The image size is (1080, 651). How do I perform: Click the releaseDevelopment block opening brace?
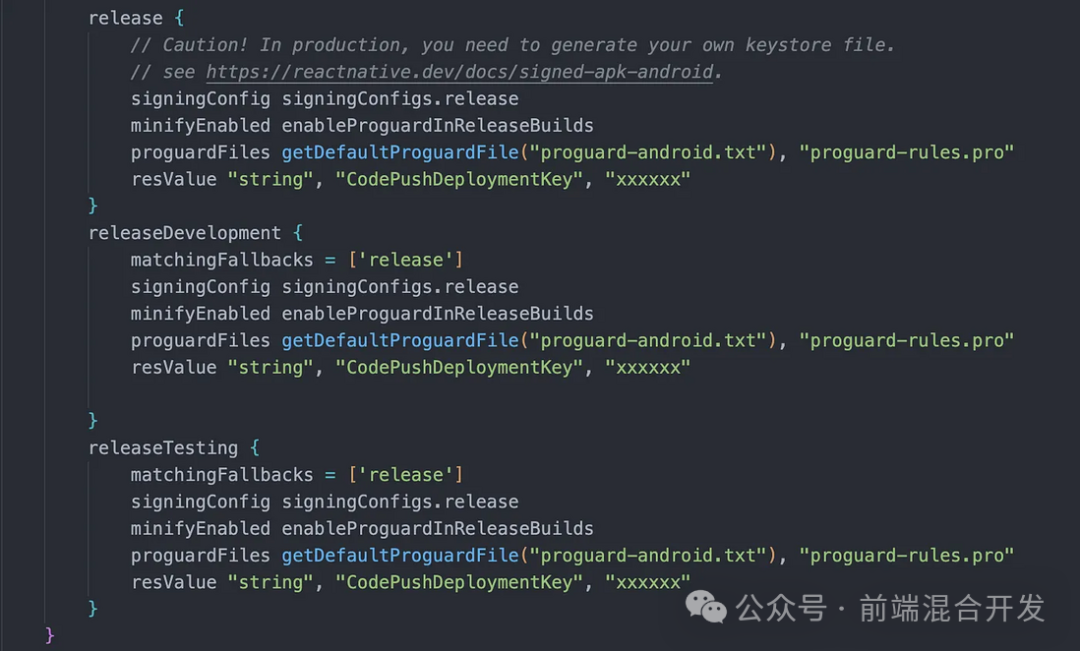pyautogui.click(x=298, y=233)
